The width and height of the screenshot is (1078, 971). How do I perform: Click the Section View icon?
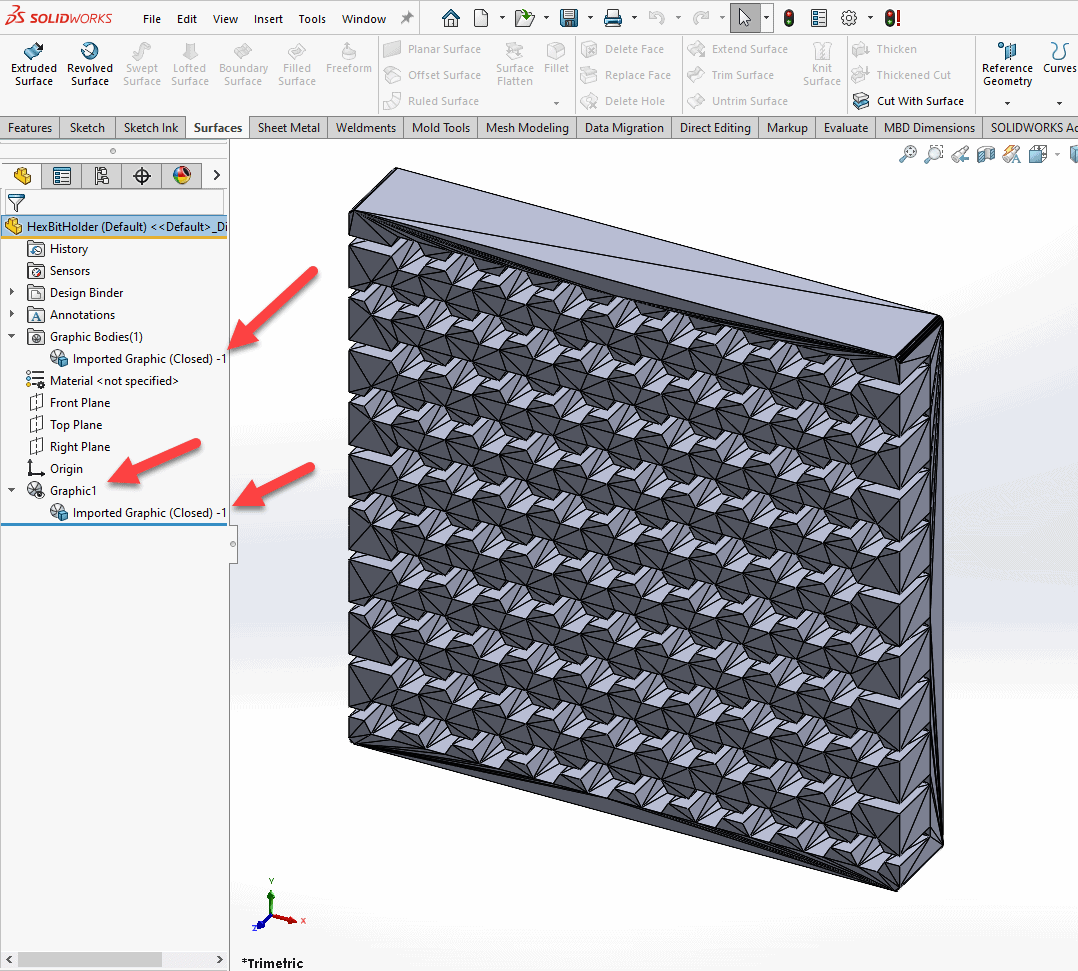click(986, 154)
